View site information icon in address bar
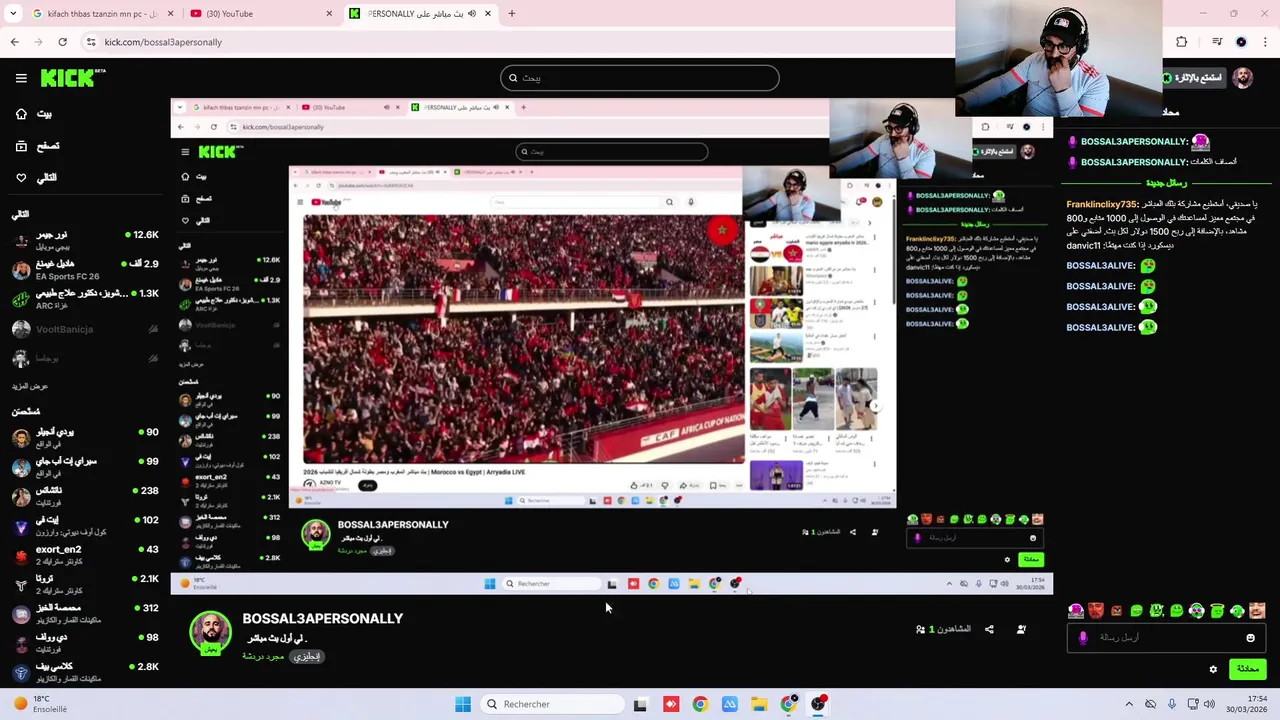 coord(91,42)
